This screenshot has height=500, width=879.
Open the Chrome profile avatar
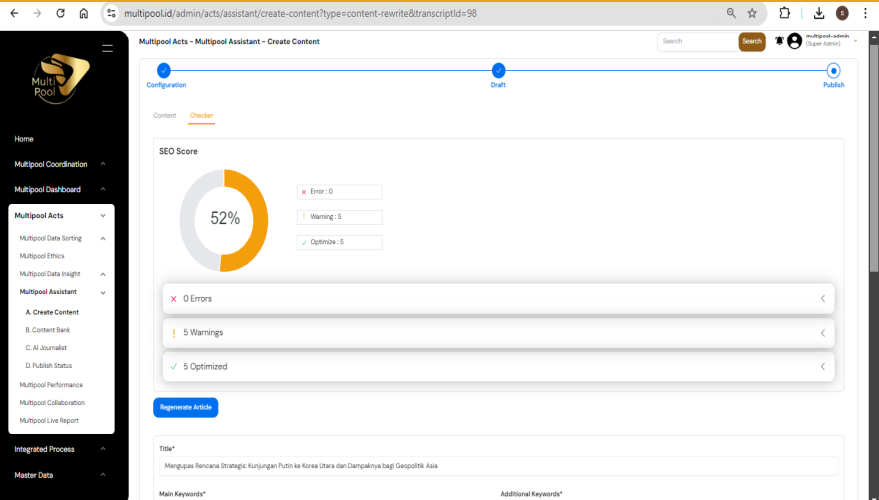point(842,13)
